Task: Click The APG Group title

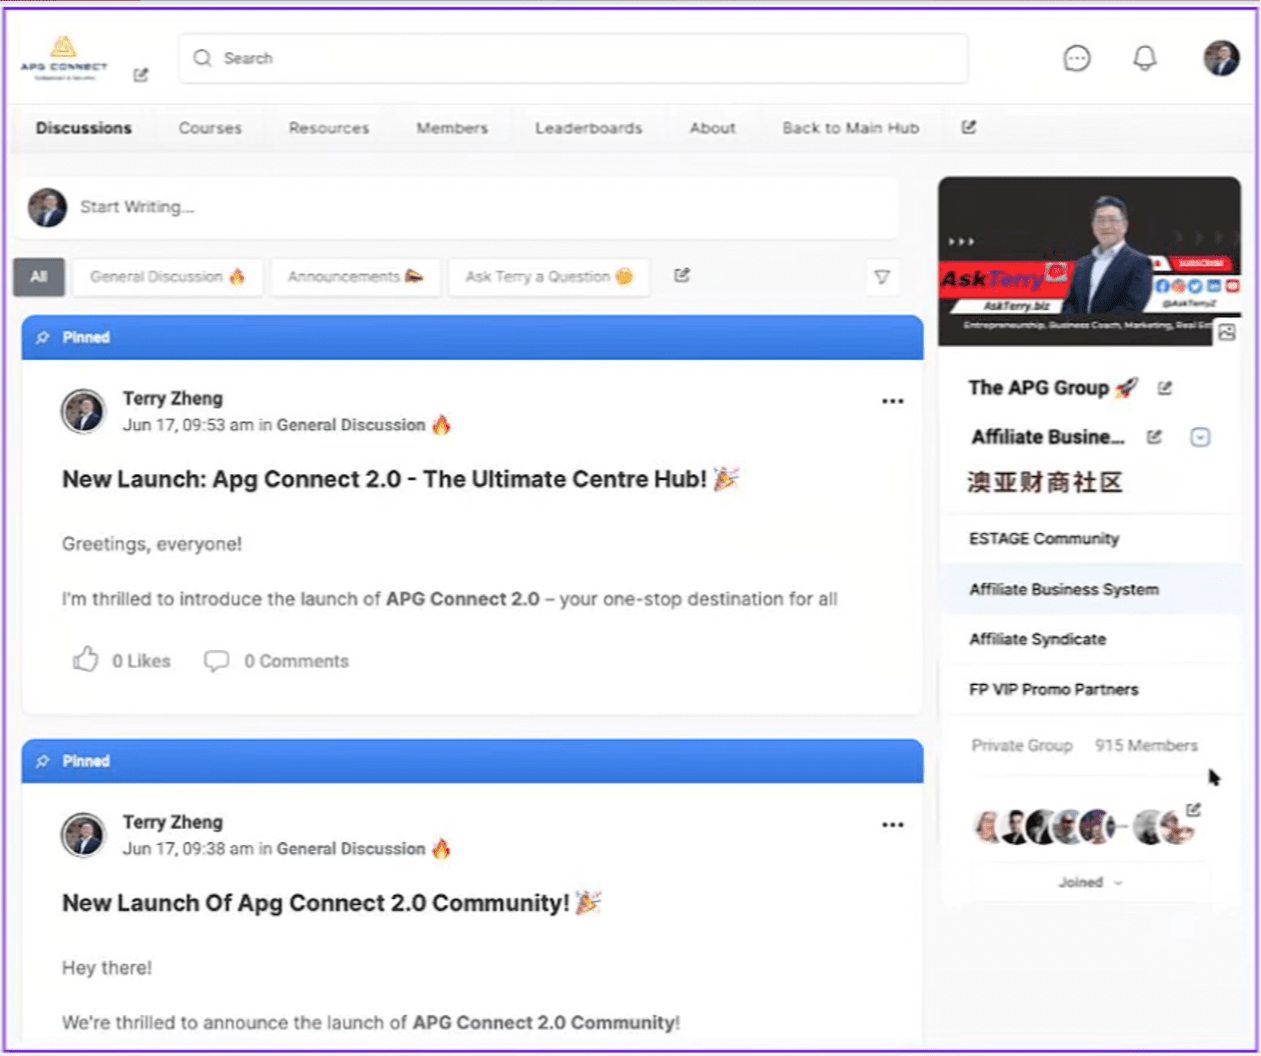Action: click(x=1053, y=388)
